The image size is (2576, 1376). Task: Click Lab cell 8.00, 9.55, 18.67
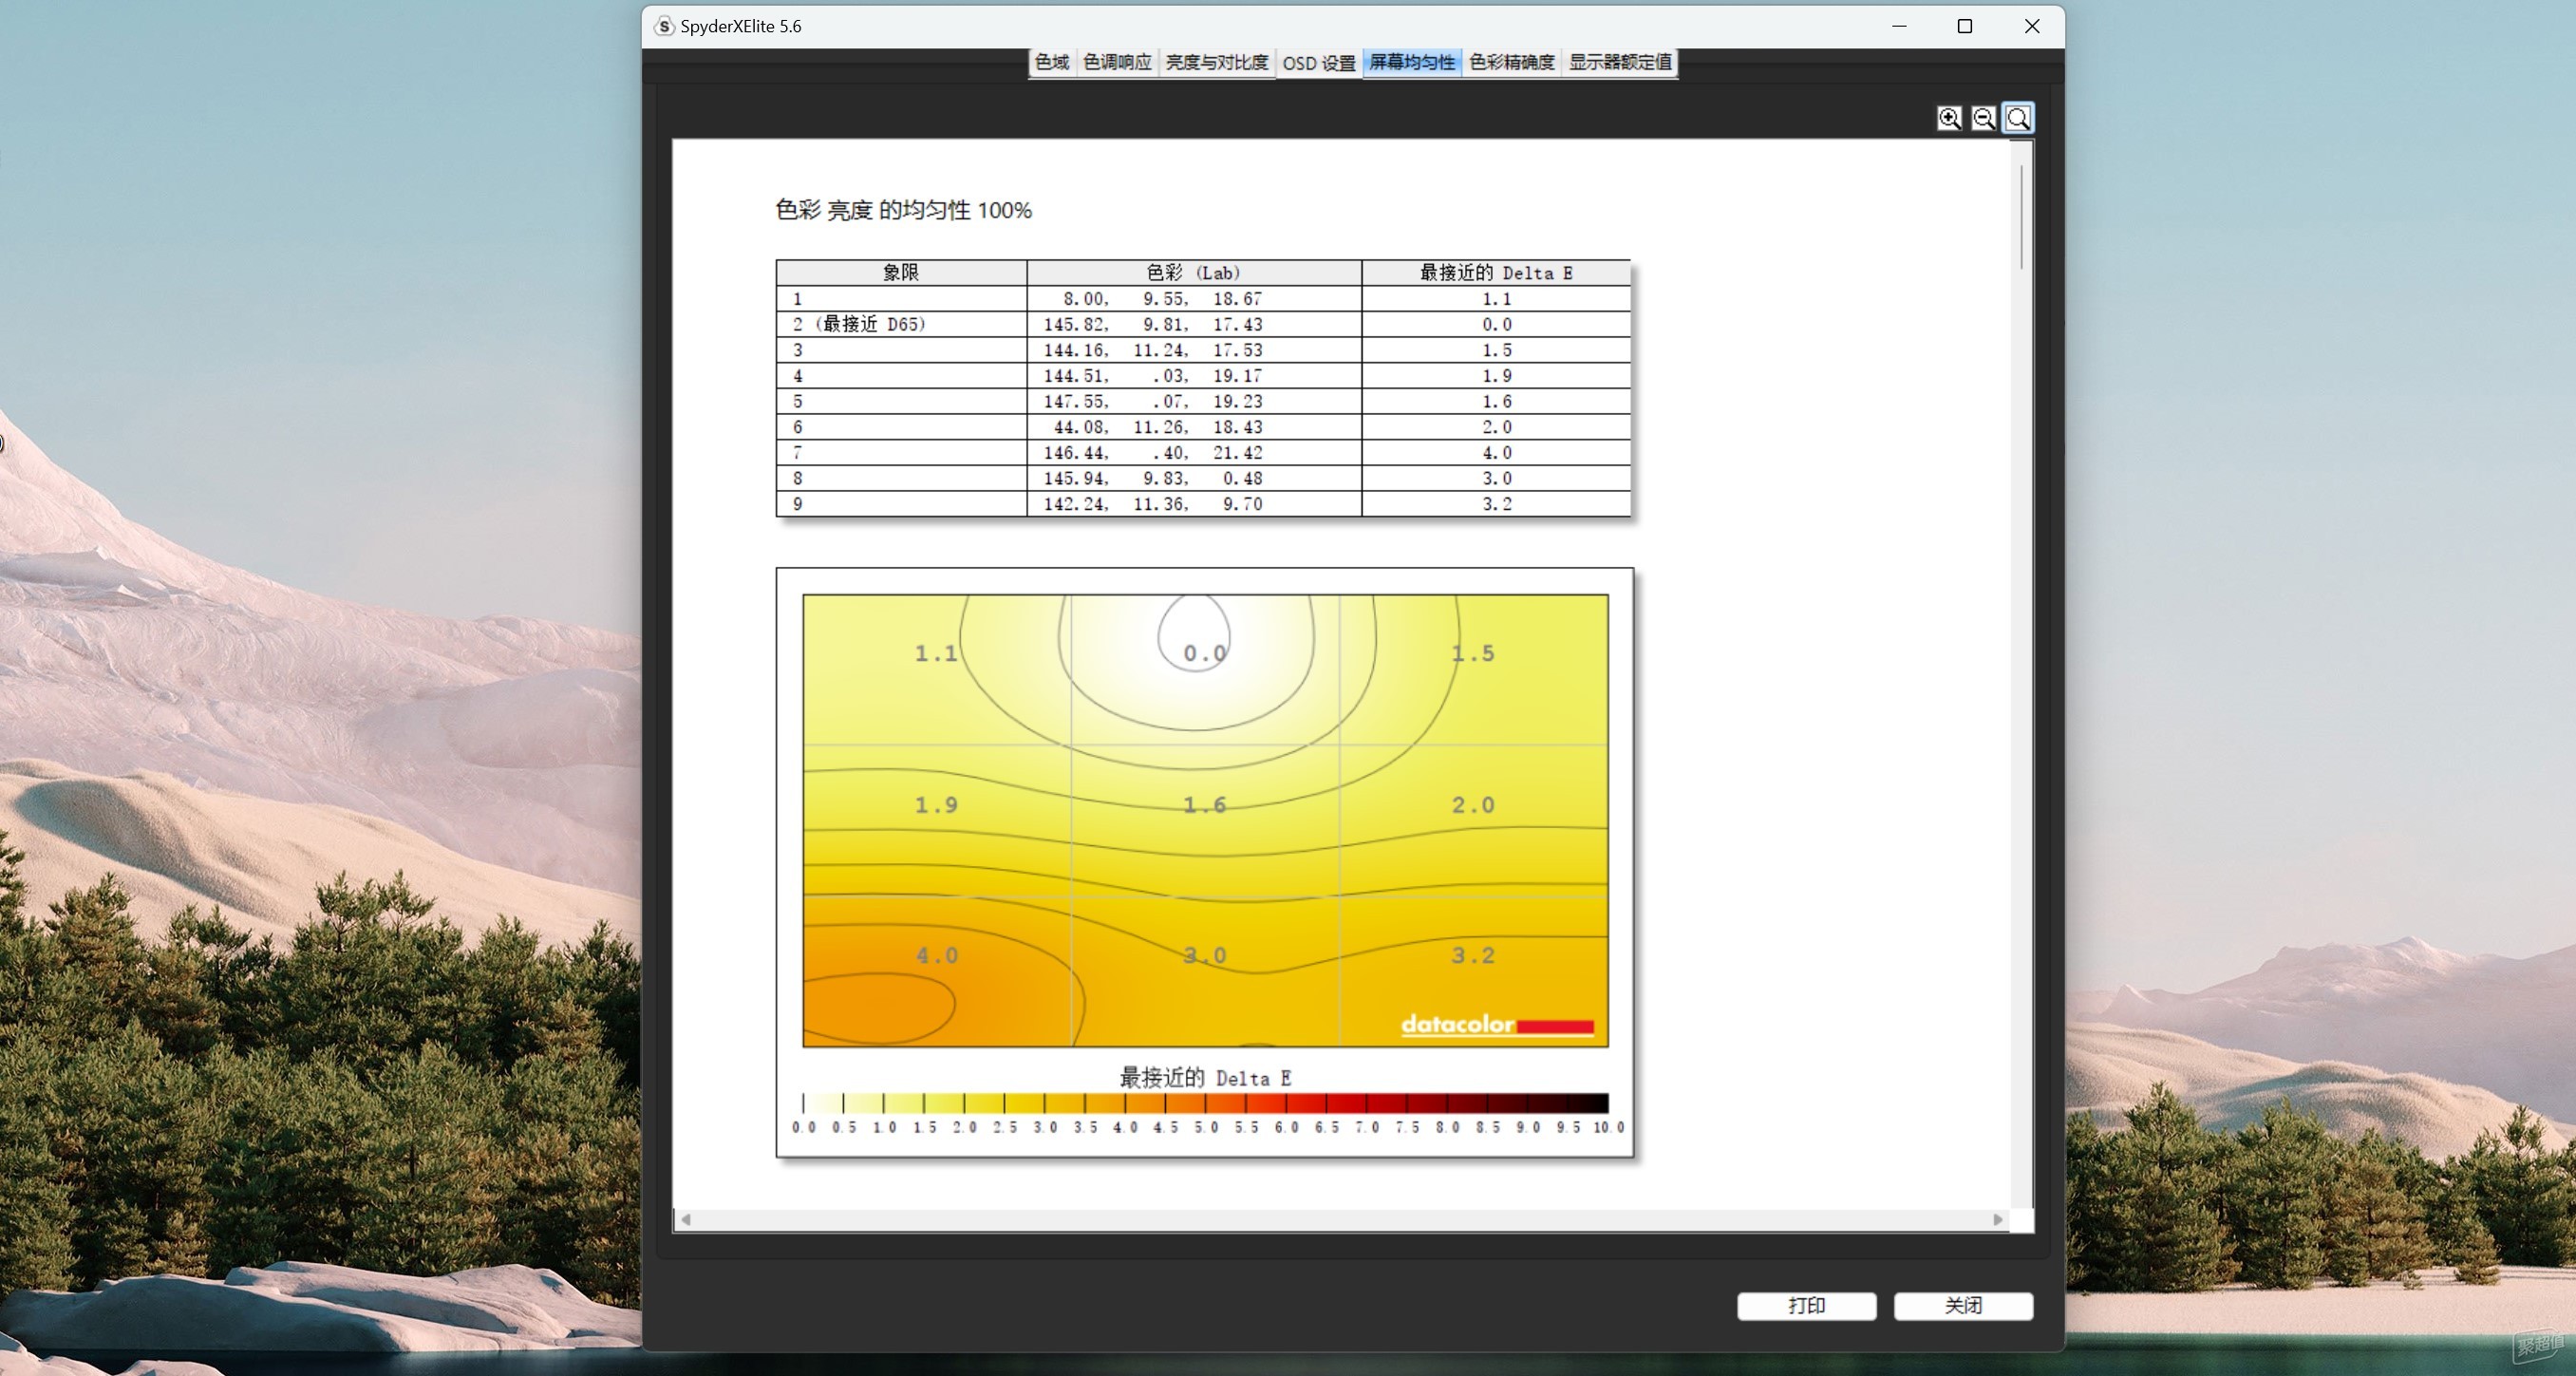click(x=1193, y=298)
